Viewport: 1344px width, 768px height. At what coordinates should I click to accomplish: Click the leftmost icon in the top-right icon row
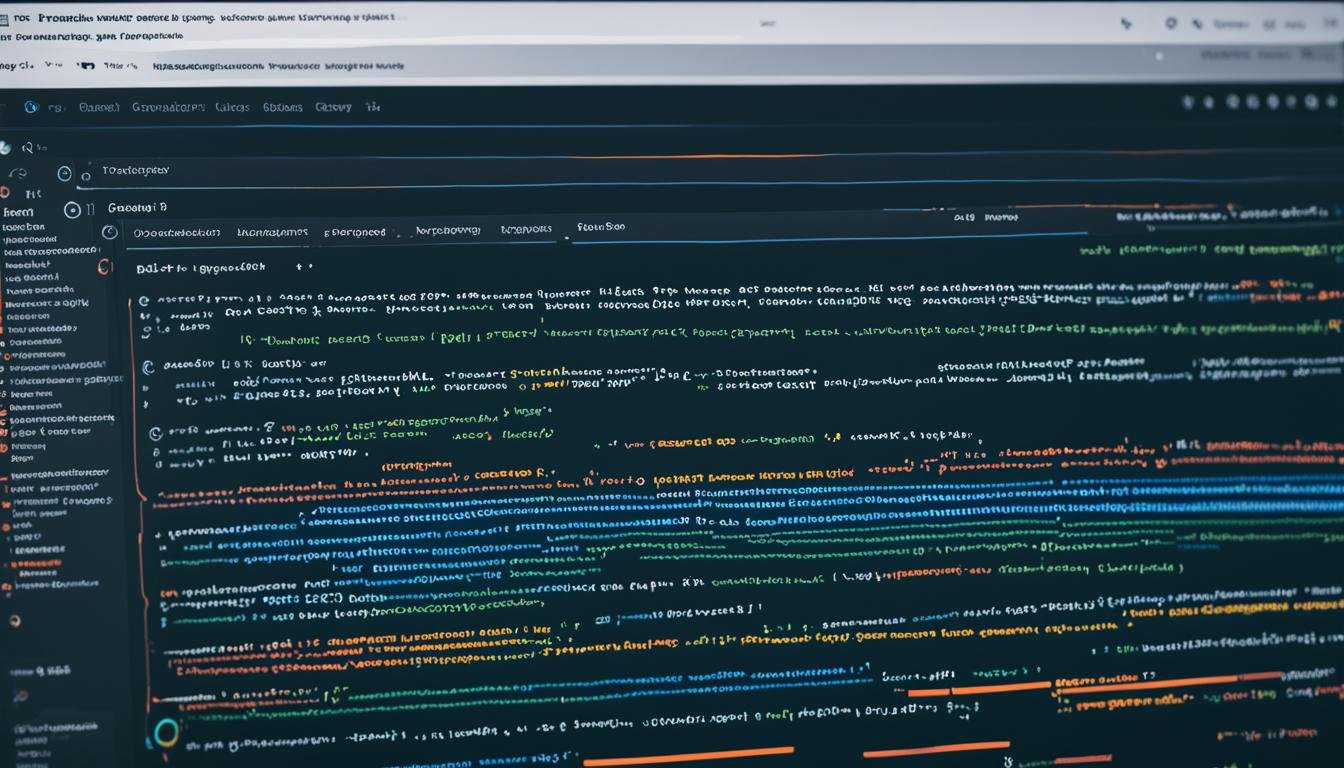(1188, 102)
